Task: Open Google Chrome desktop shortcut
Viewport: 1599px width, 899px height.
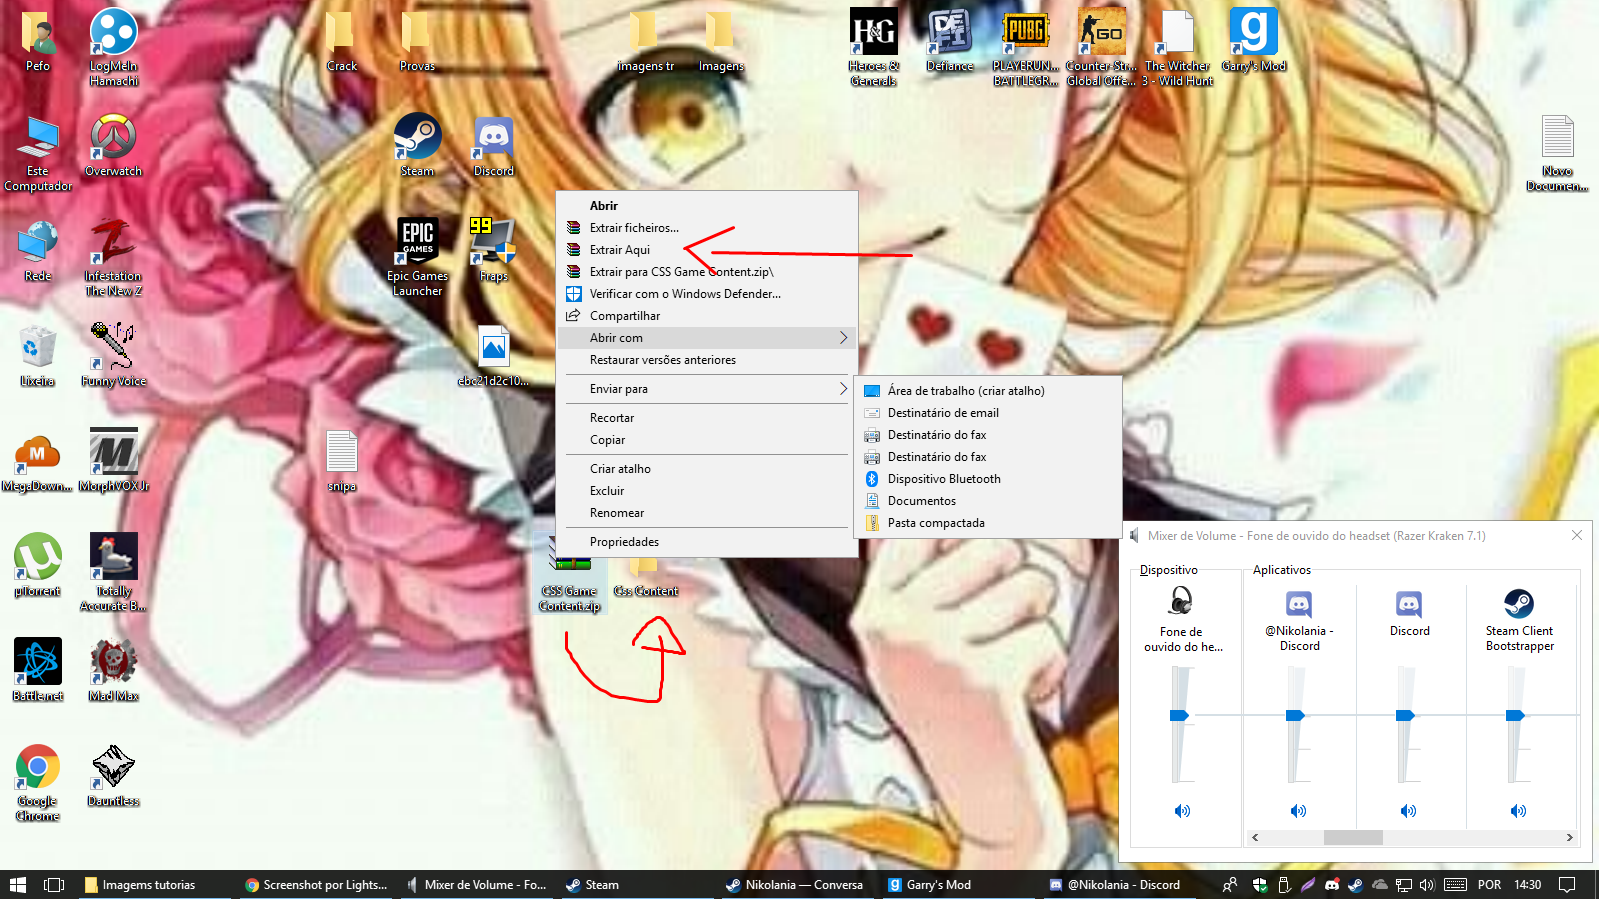Action: point(37,782)
